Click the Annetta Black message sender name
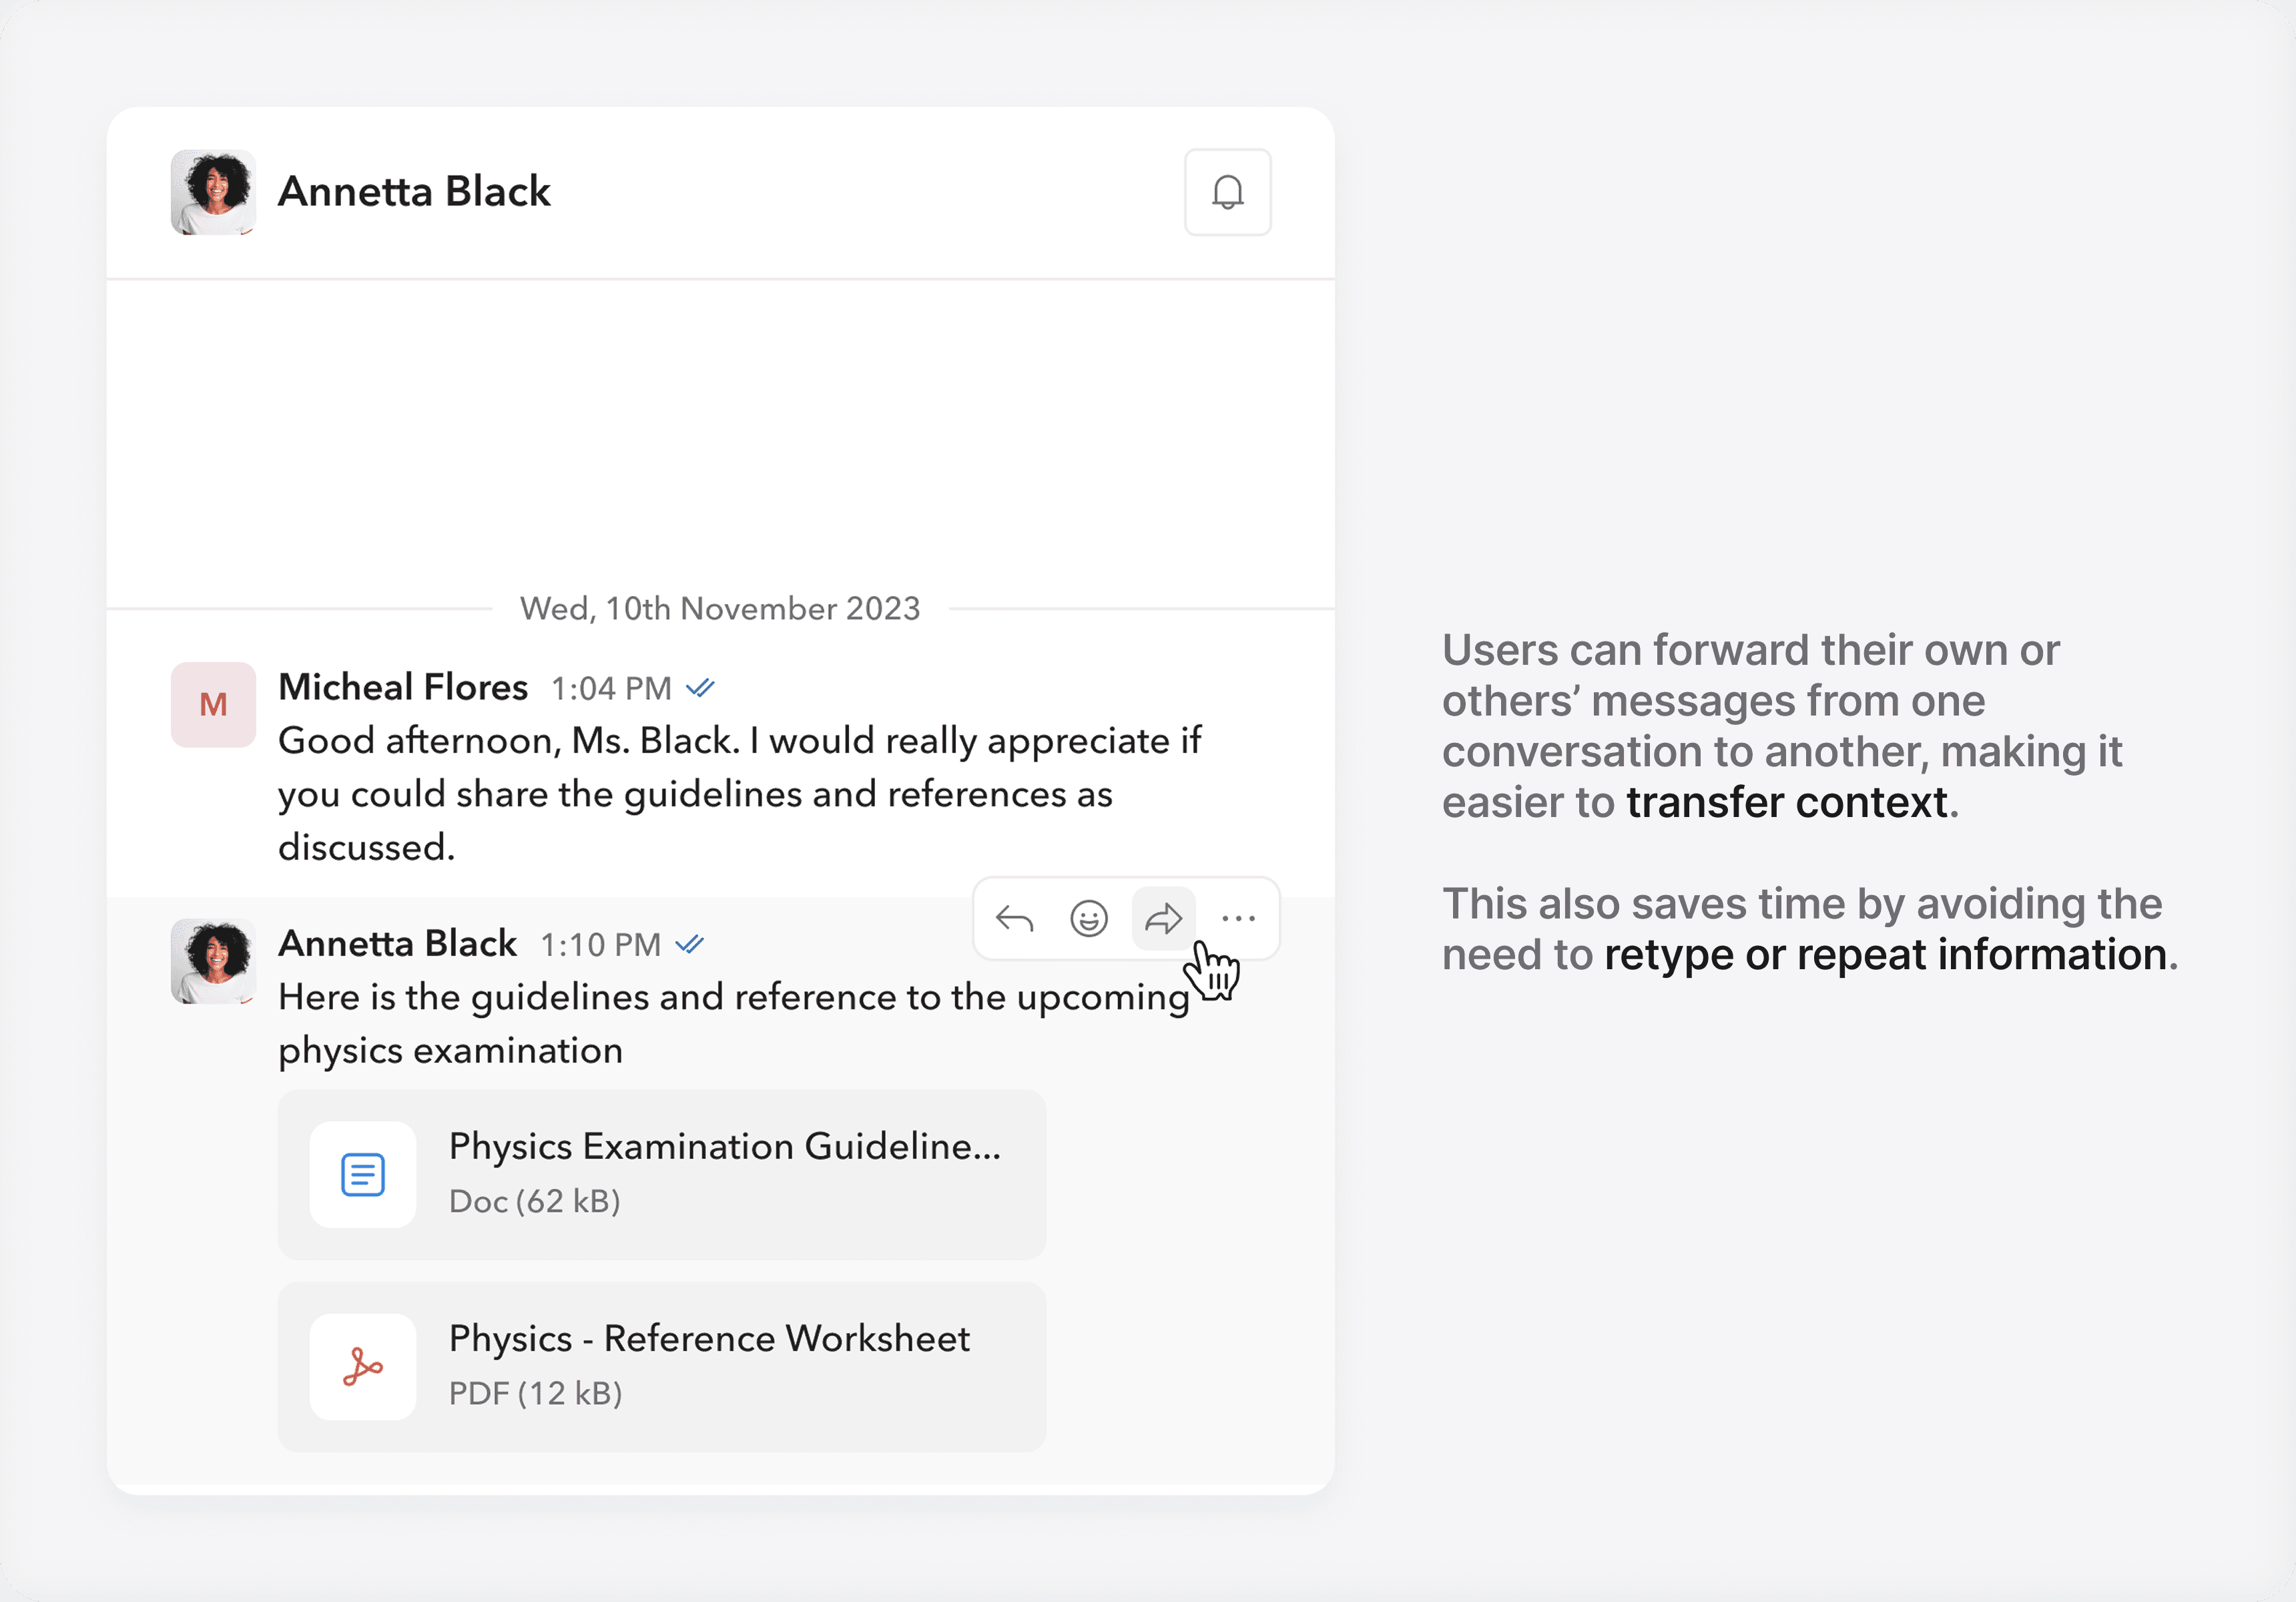 click(x=397, y=944)
